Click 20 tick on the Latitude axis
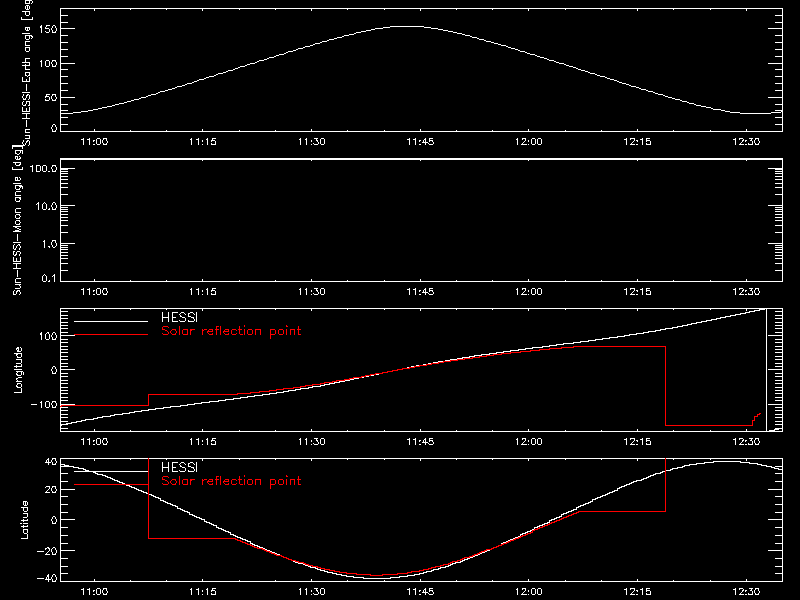 tap(51, 489)
